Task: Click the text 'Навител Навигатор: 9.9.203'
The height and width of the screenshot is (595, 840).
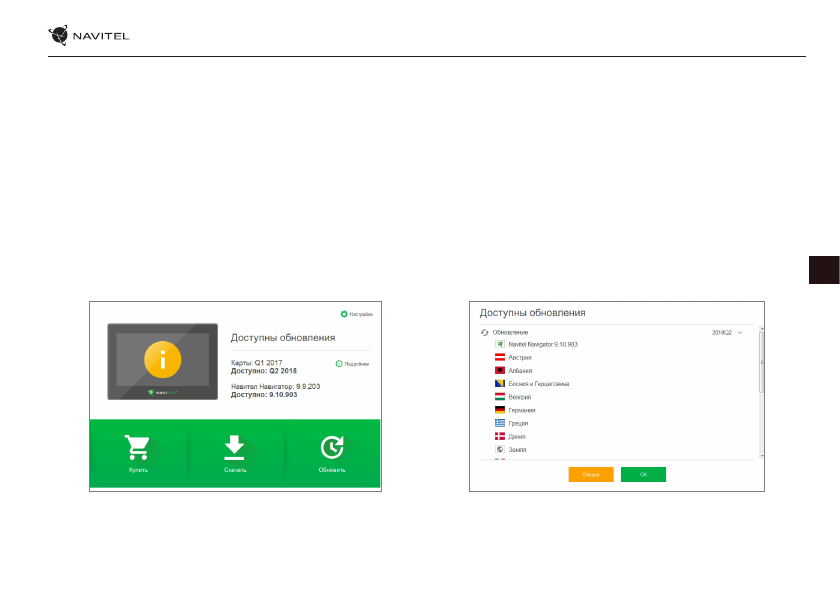Action: 275,386
